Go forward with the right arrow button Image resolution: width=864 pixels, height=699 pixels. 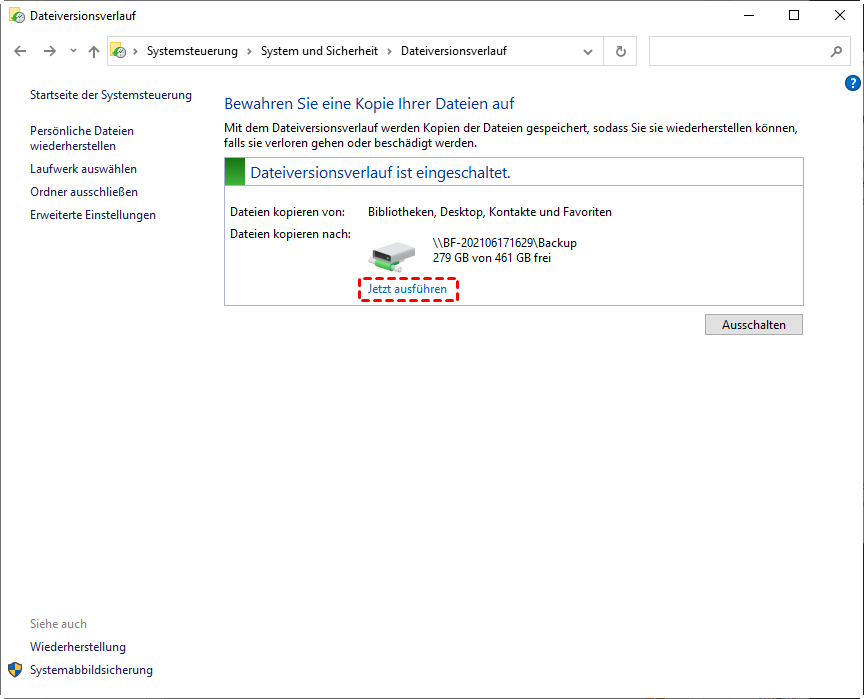point(50,51)
